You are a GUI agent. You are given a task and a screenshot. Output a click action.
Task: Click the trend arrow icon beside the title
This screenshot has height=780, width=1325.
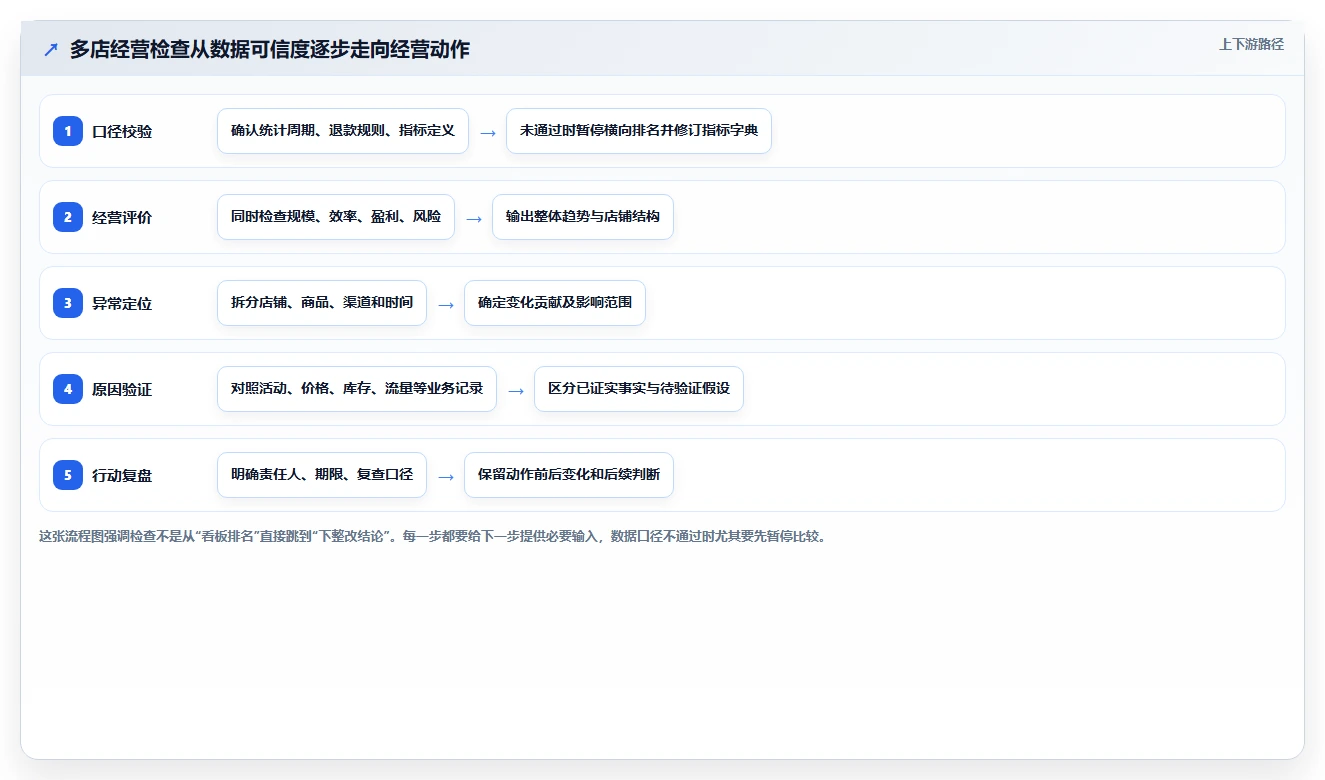click(x=51, y=50)
